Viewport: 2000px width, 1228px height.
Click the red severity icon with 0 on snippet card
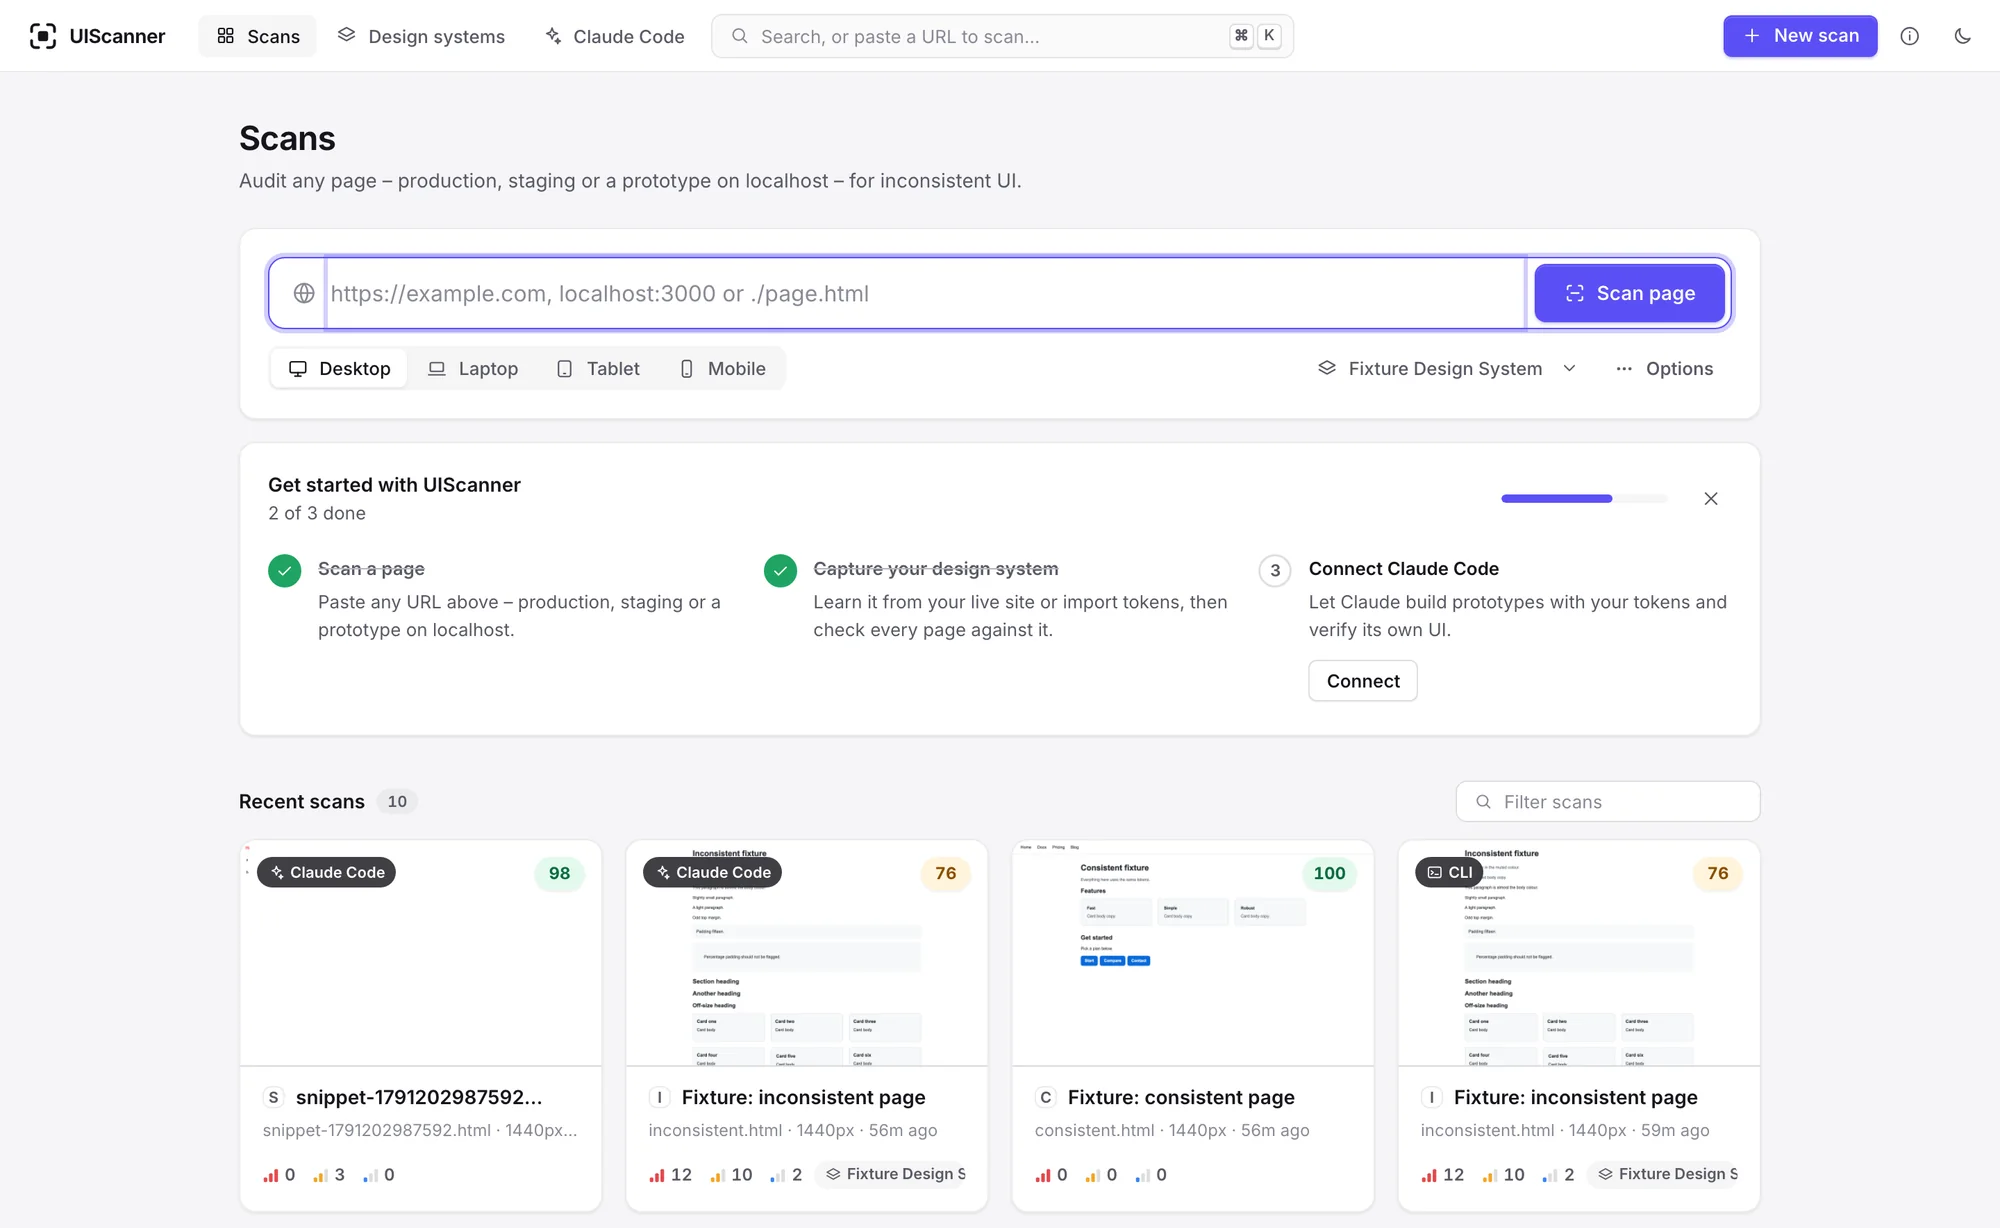[271, 1175]
